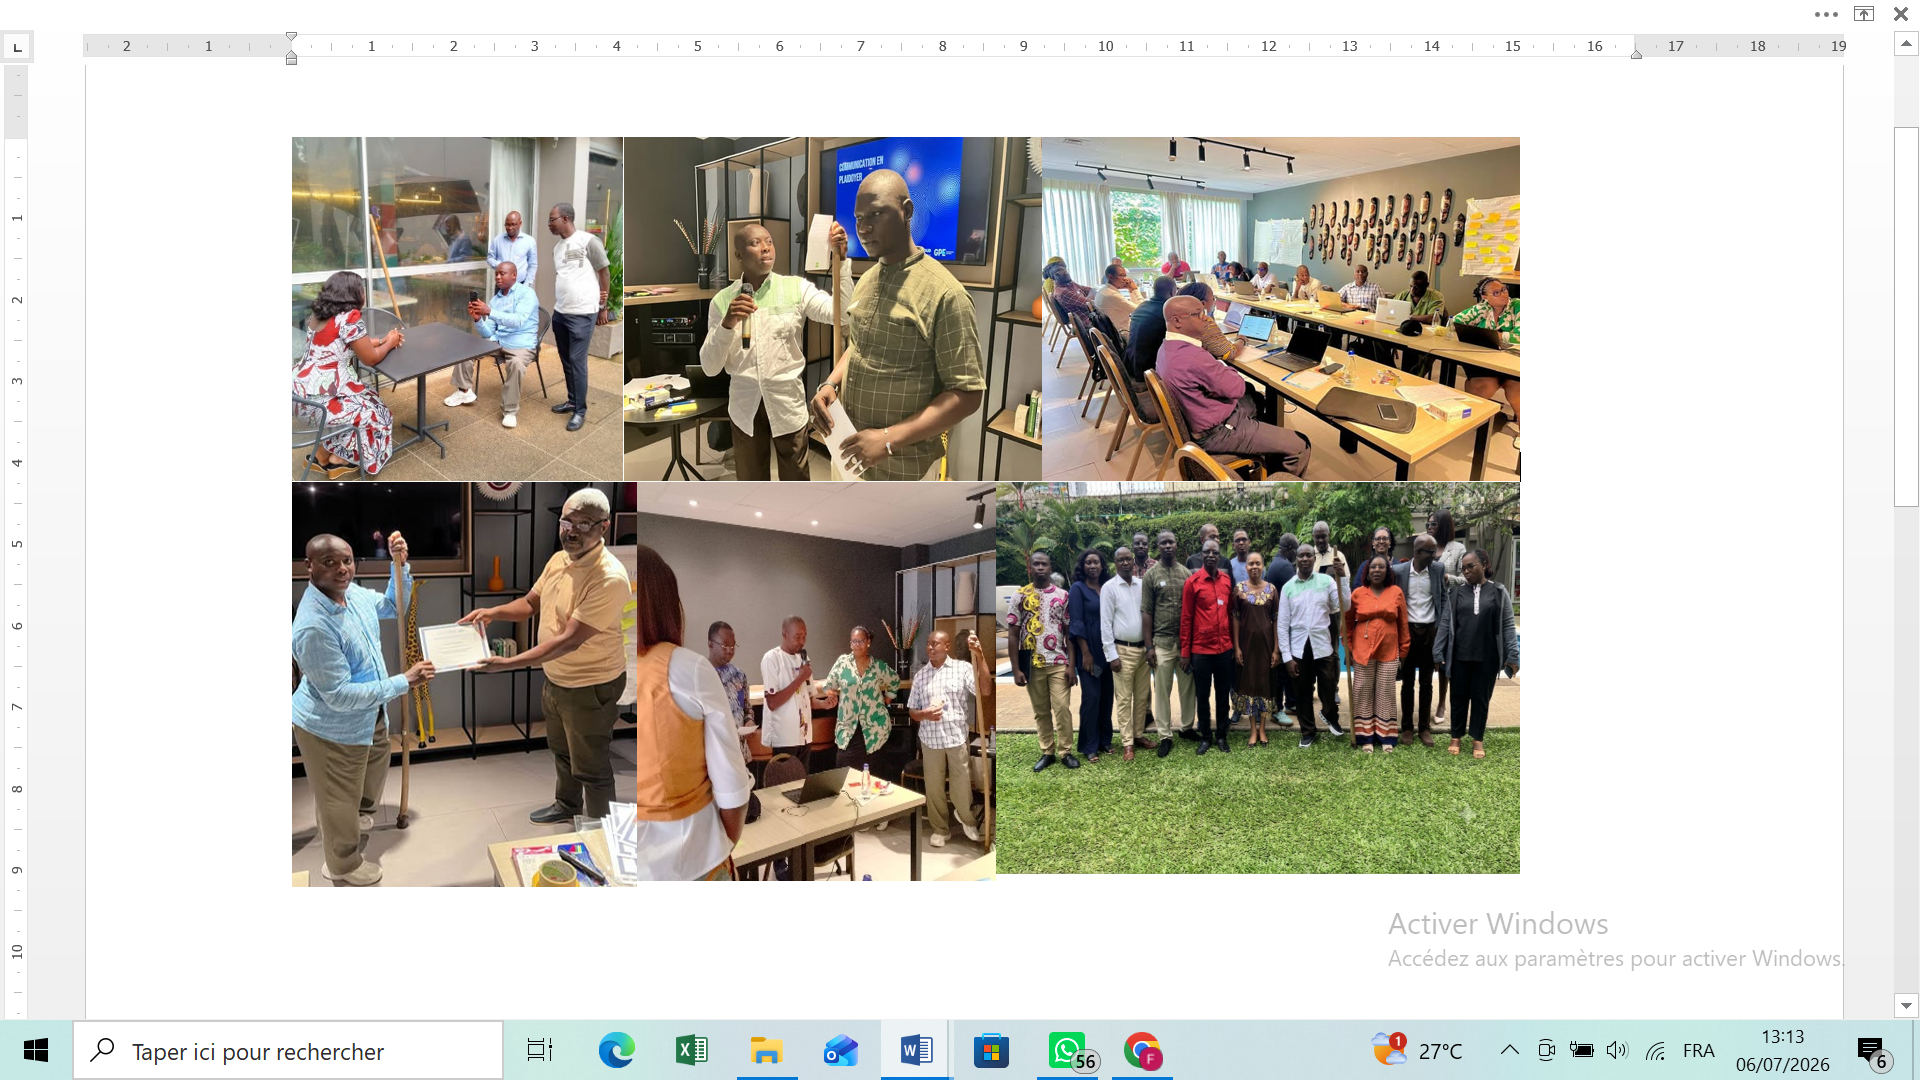
Task: Select the outdoor table meeting photo
Action: tap(457, 309)
